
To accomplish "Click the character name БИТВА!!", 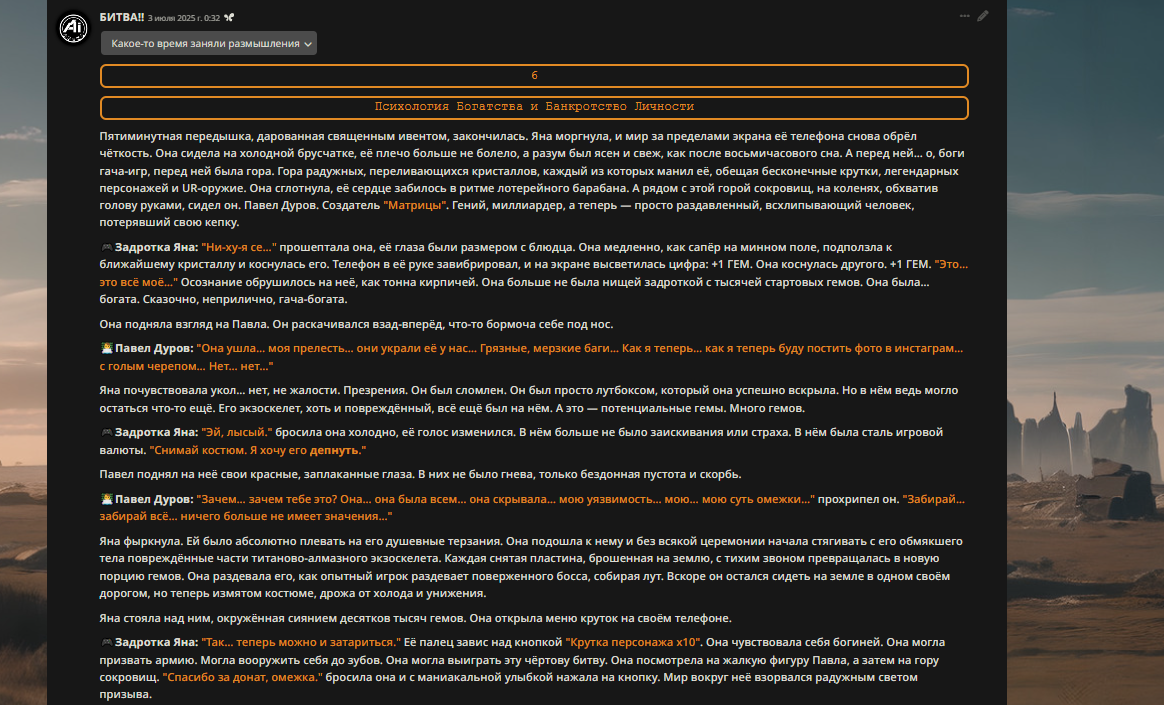I will [x=122, y=17].
